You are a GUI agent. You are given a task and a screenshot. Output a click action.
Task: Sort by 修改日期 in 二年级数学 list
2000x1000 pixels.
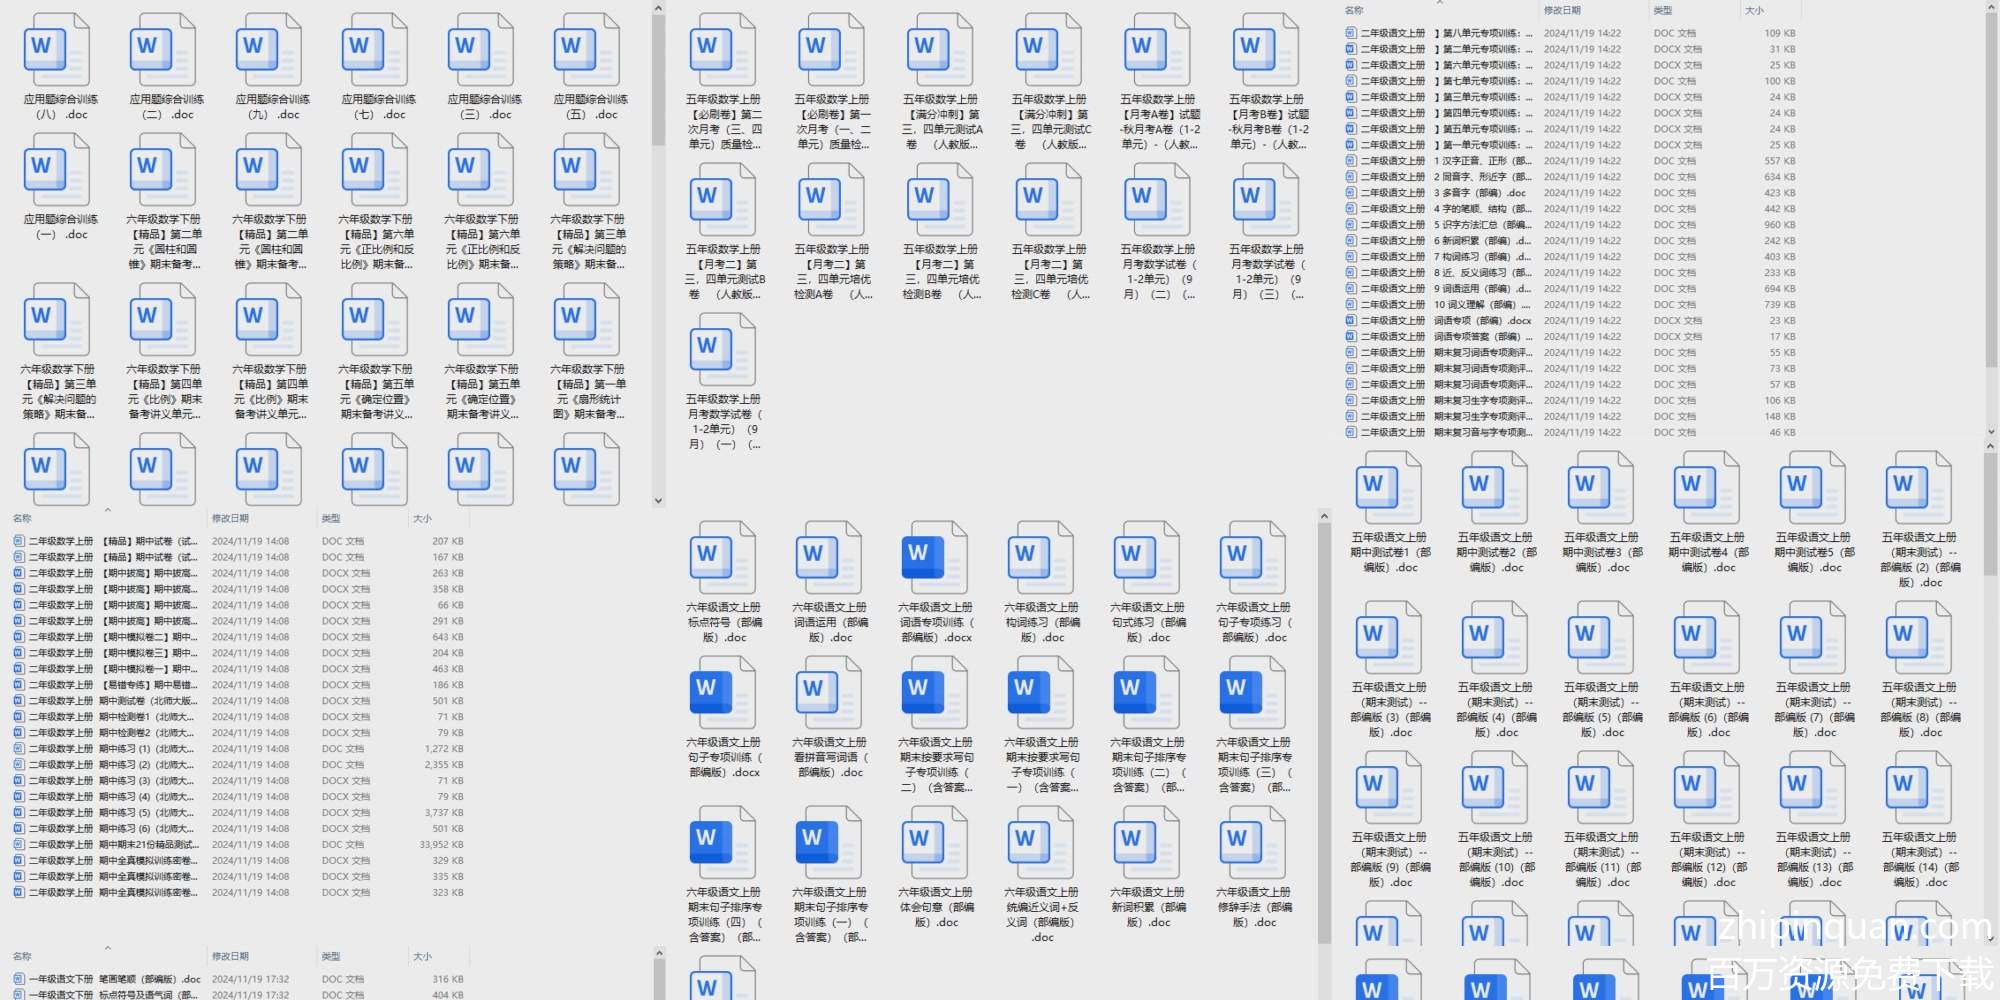tap(230, 518)
